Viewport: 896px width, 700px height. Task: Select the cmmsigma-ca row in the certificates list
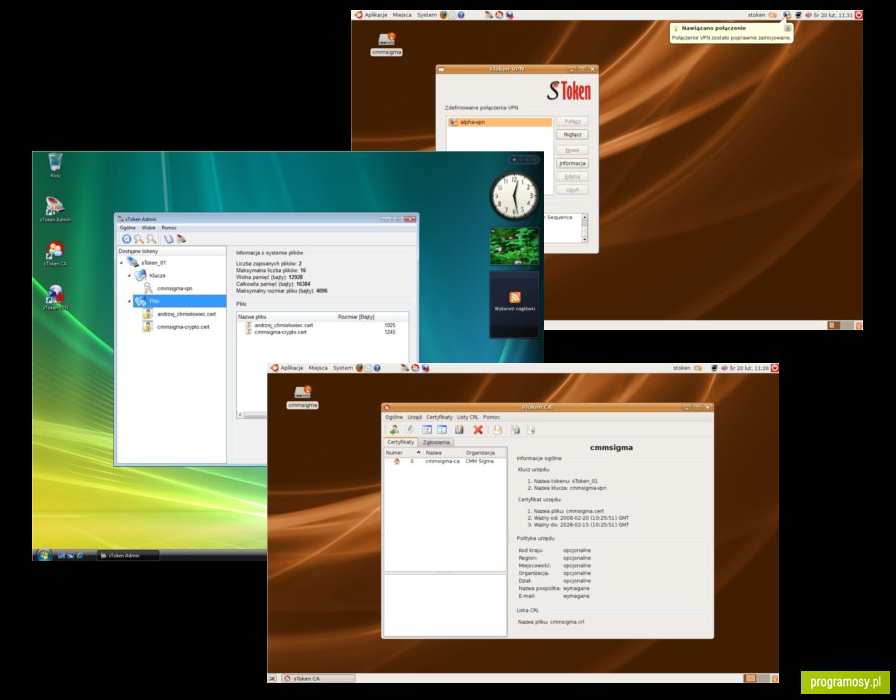click(445, 461)
